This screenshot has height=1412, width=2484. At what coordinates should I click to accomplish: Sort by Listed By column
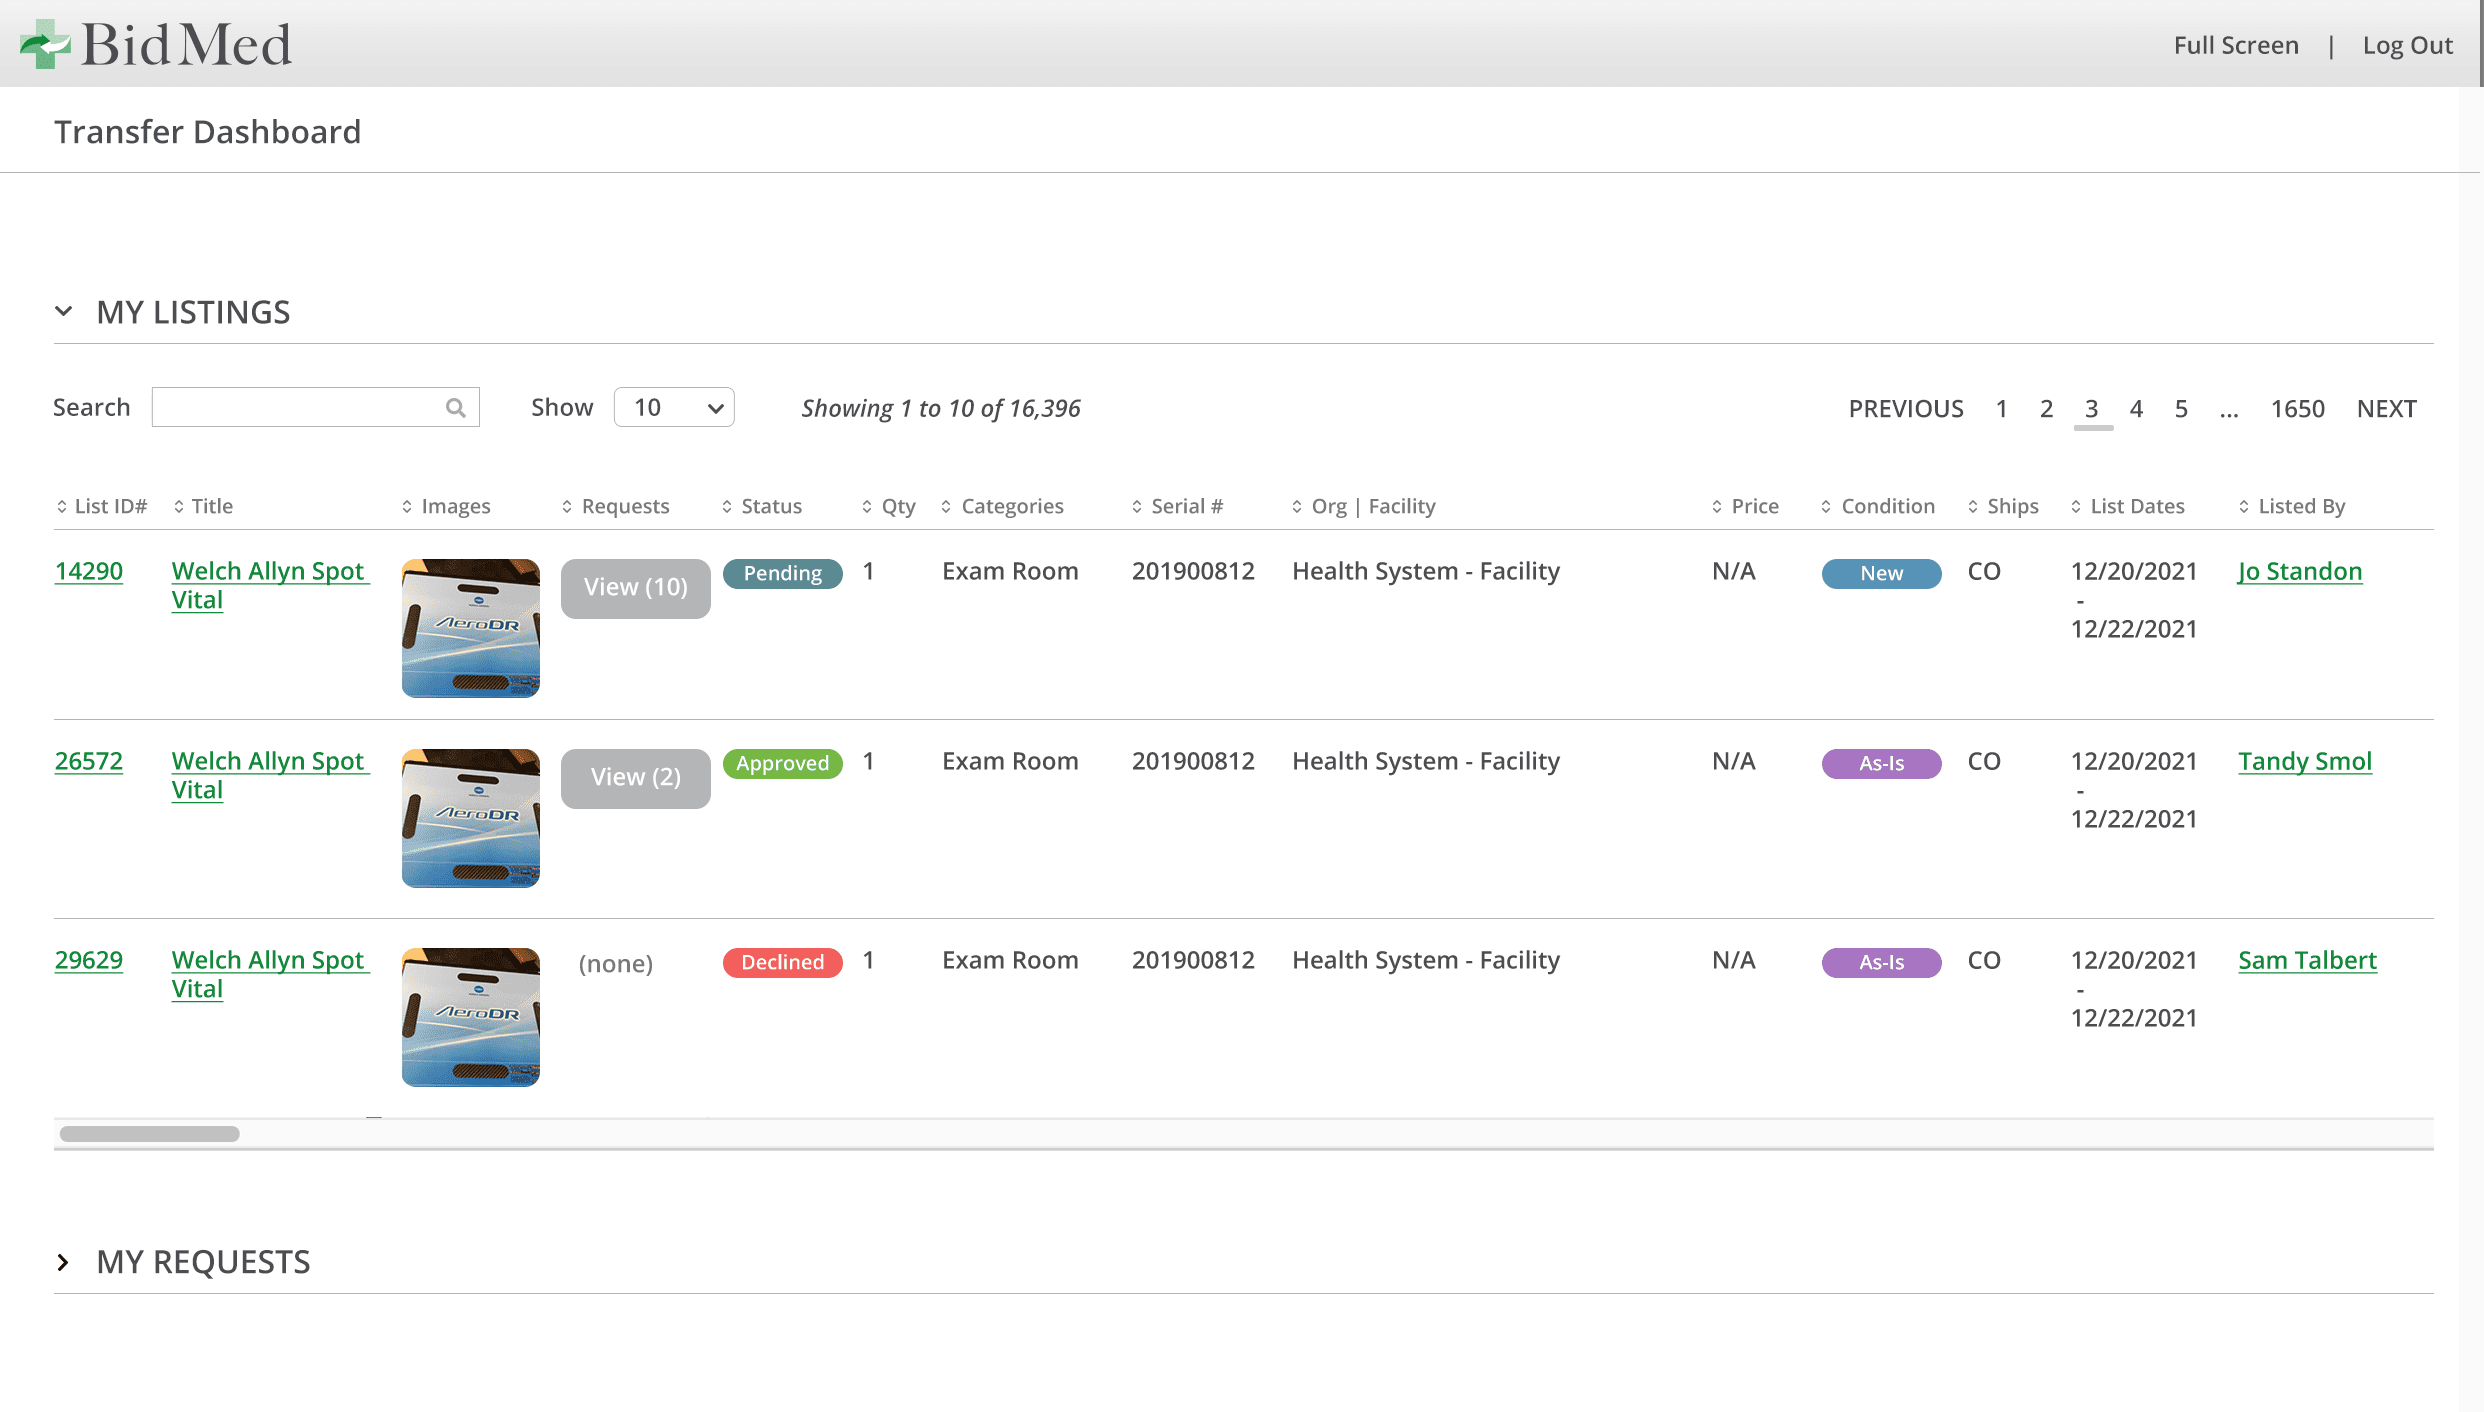[x=2292, y=506]
